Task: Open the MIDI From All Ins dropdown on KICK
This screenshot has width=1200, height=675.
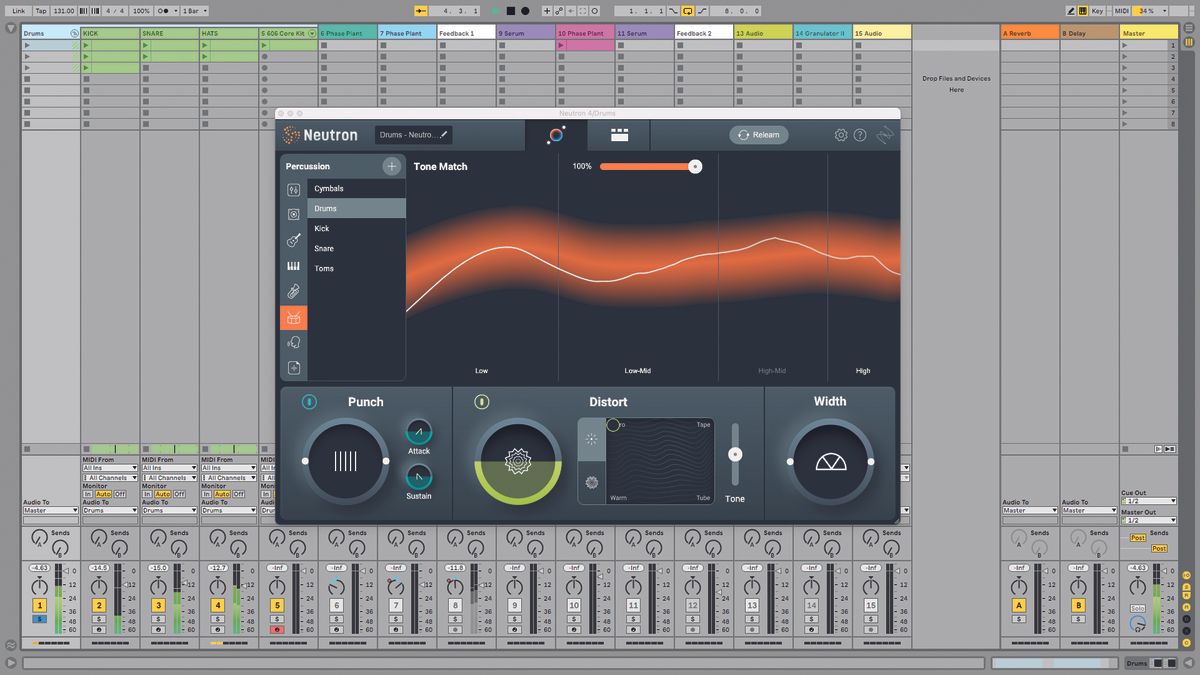Action: pos(110,468)
